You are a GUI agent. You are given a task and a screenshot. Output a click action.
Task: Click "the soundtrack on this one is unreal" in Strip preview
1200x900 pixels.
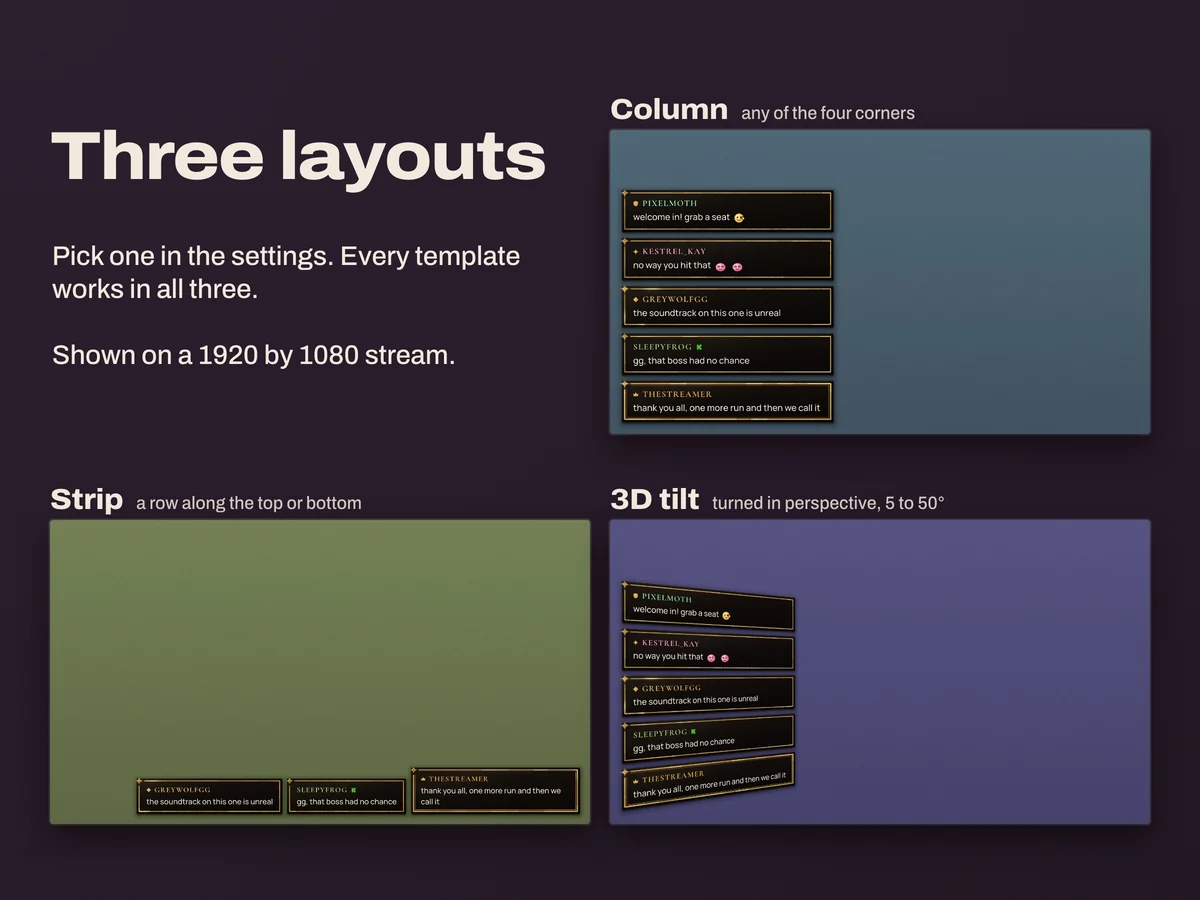209,802
